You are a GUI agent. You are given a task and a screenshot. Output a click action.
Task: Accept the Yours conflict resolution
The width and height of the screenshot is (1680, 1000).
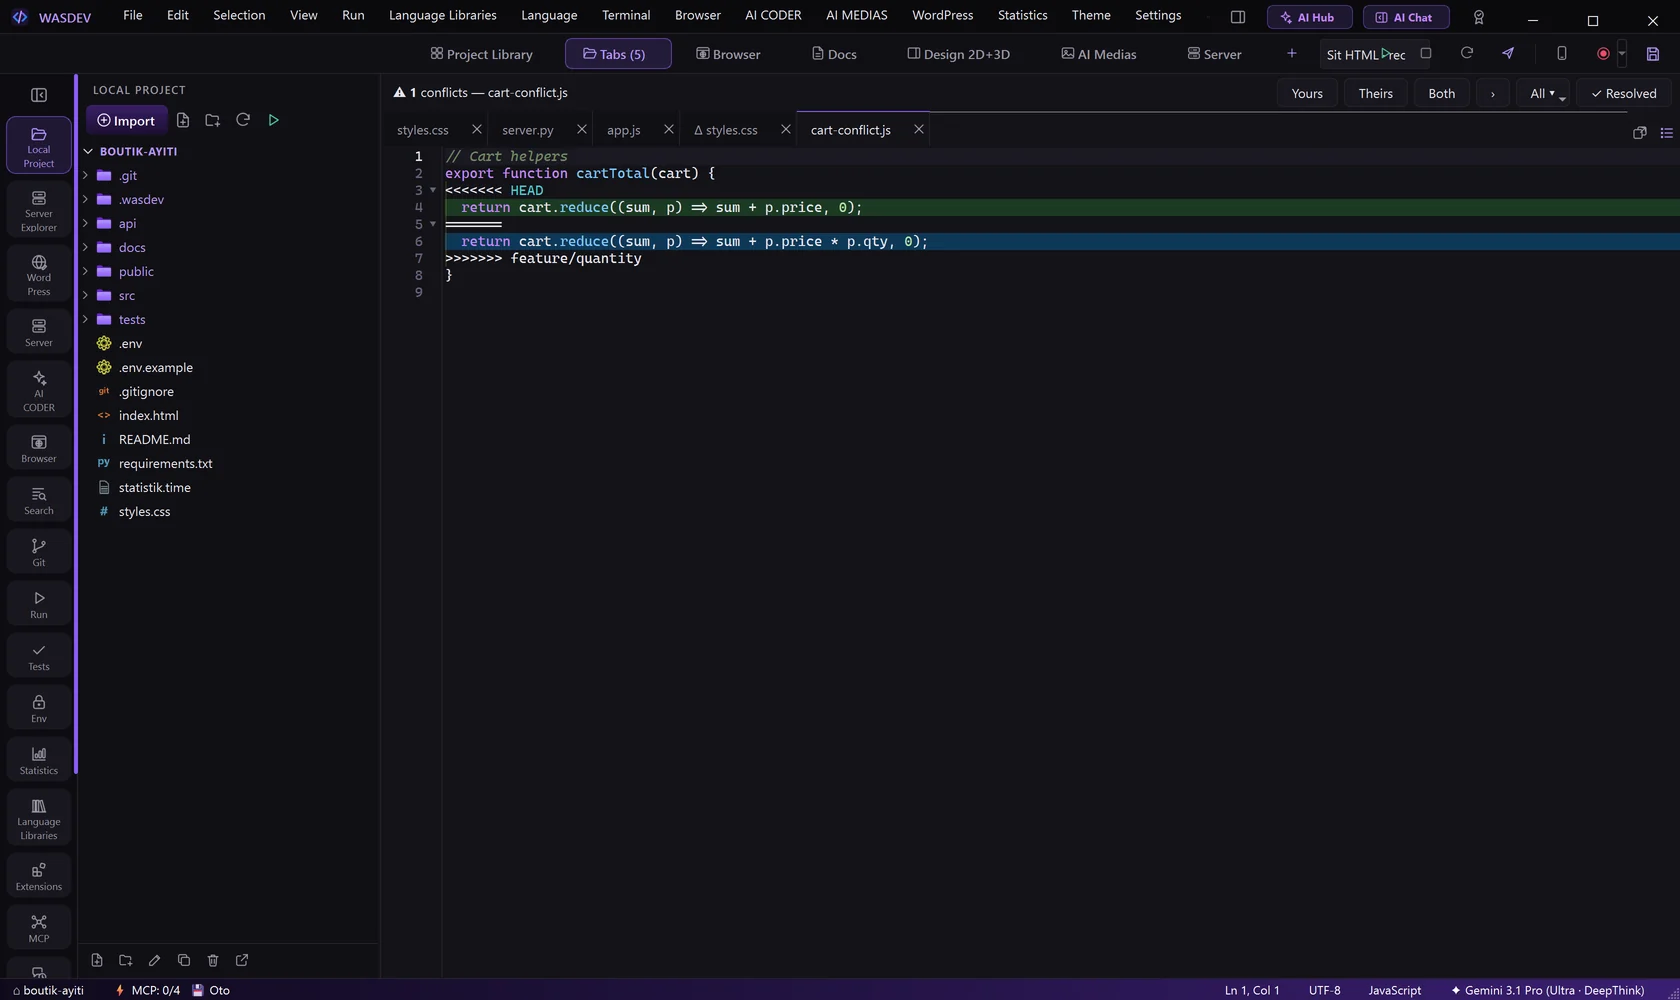1307,93
